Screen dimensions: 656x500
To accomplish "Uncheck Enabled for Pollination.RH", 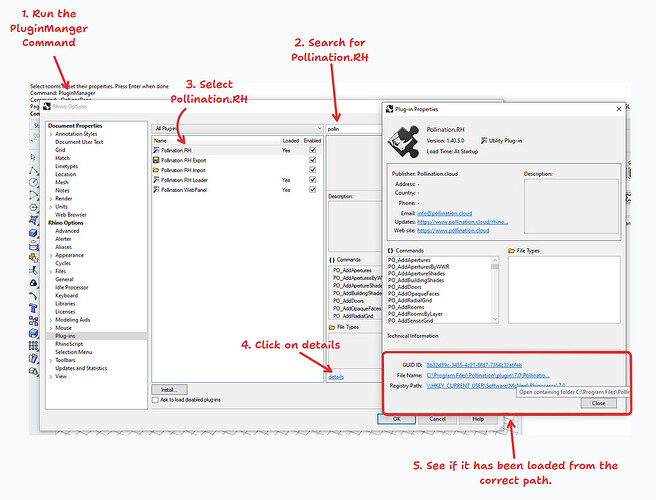I will [313, 150].
